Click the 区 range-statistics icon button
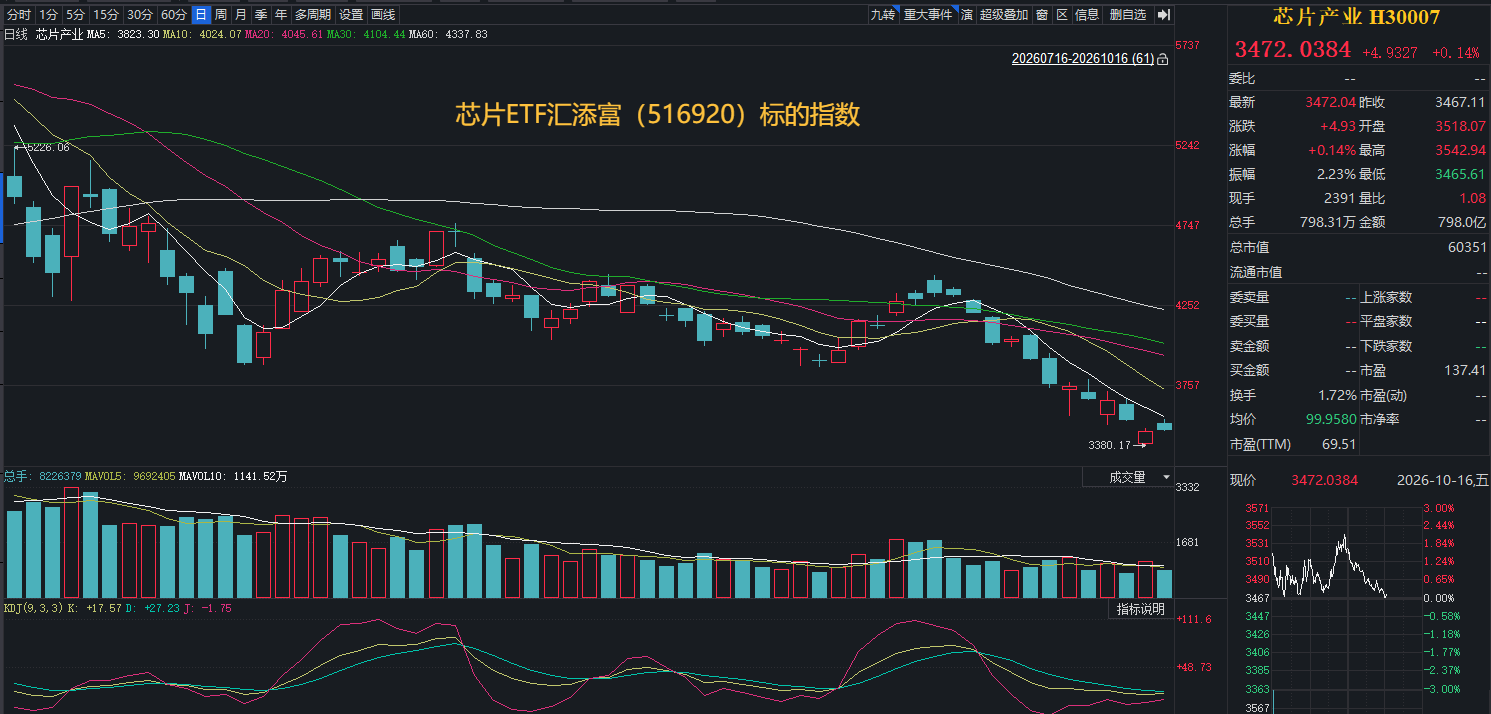Screen dimensions: 1491x714 (1062, 15)
